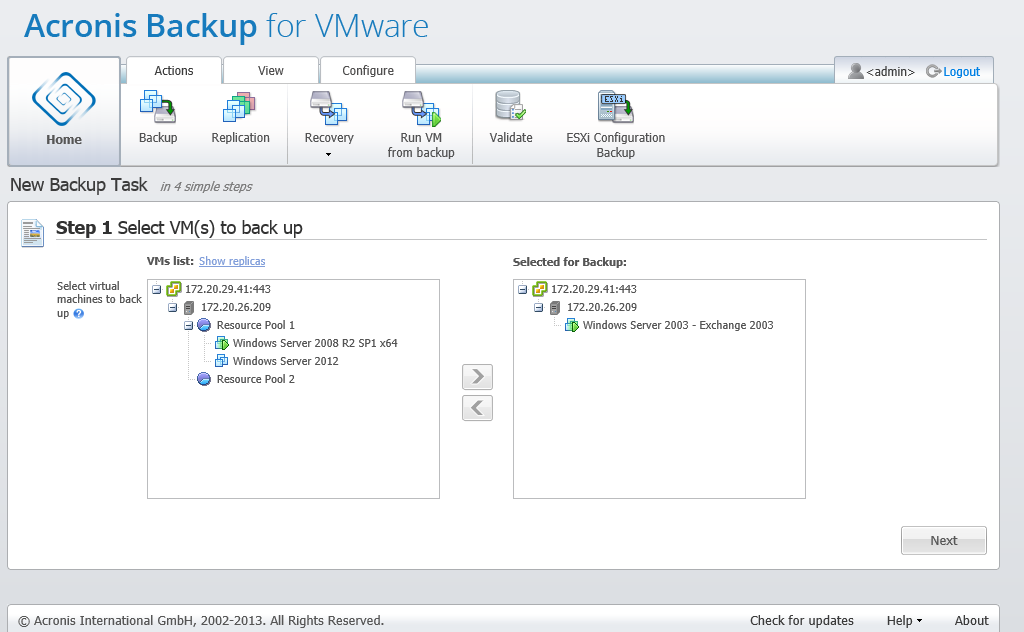Click vCenter icon in Selected for Backup
The image size is (1024, 632).
click(539, 289)
